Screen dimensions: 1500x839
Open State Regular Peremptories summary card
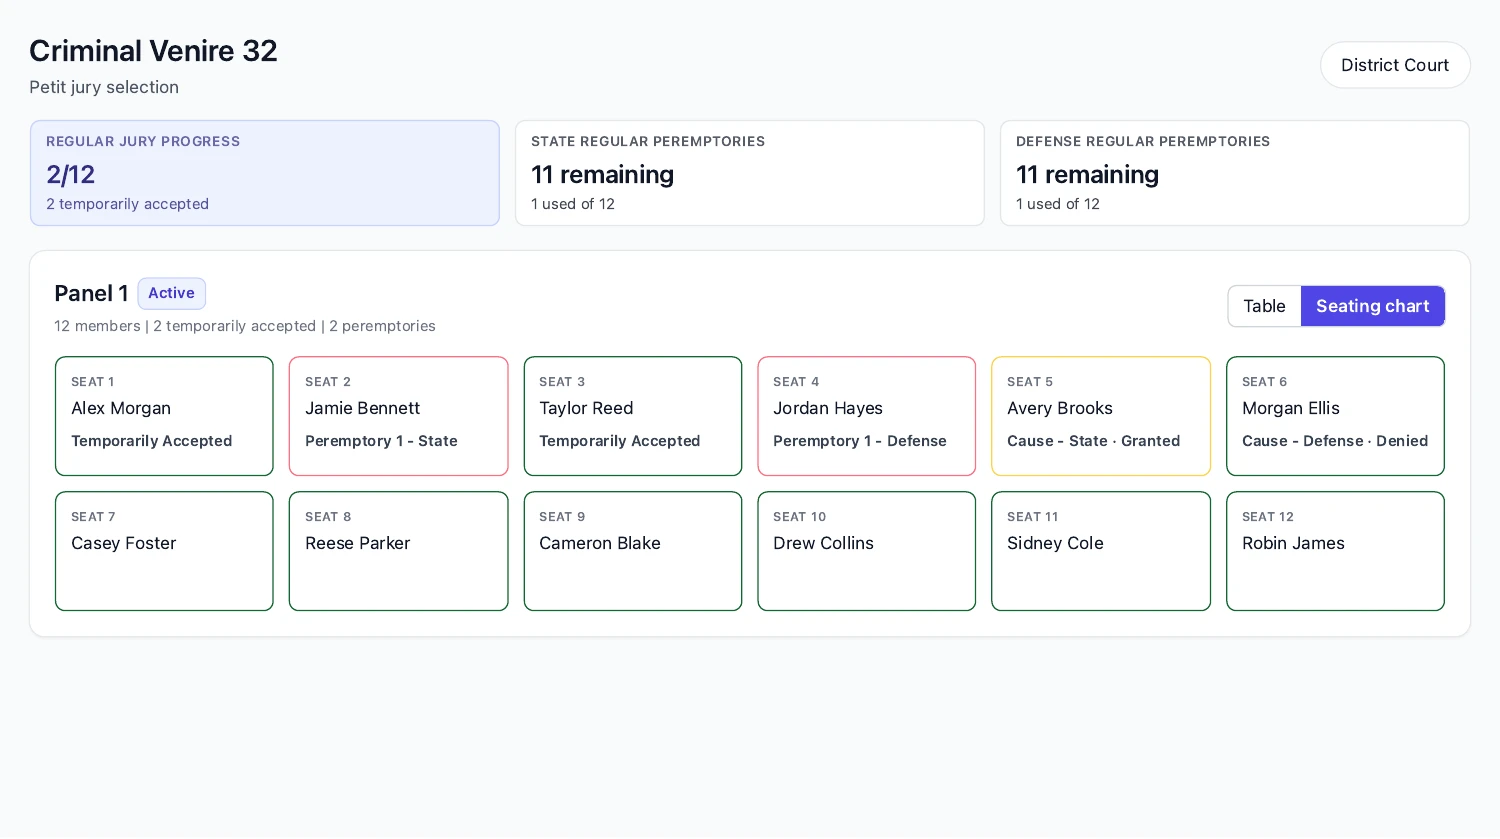(x=750, y=173)
